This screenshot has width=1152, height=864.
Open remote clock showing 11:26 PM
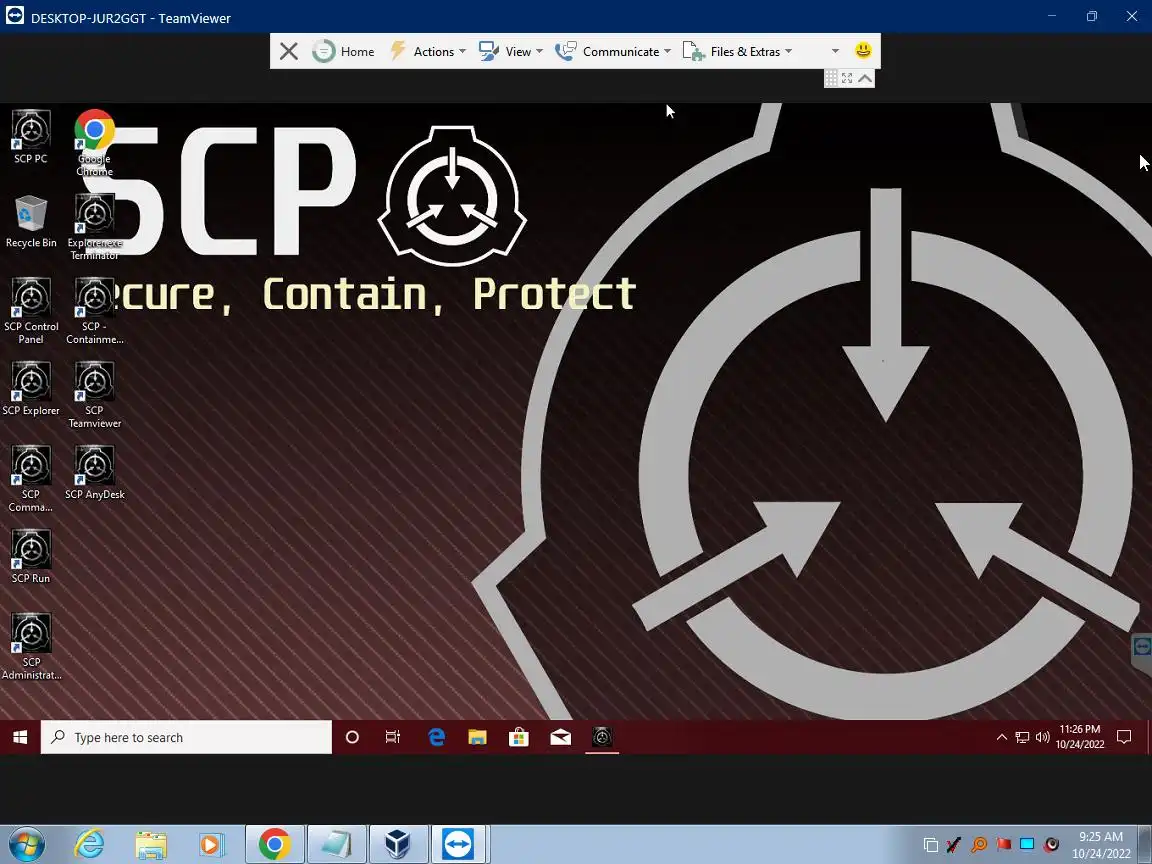click(1080, 737)
